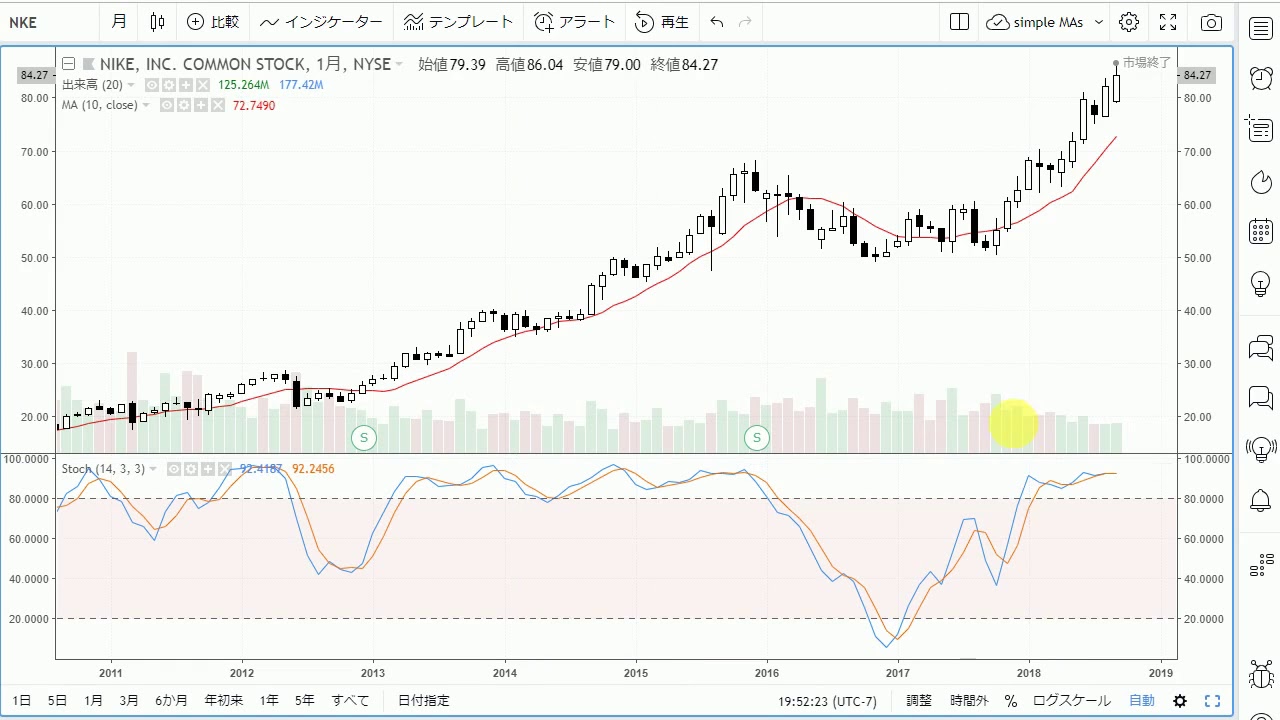Expand the simple MAs layout dropdown
Screen dimensions: 1280x720
[x=1099, y=22]
